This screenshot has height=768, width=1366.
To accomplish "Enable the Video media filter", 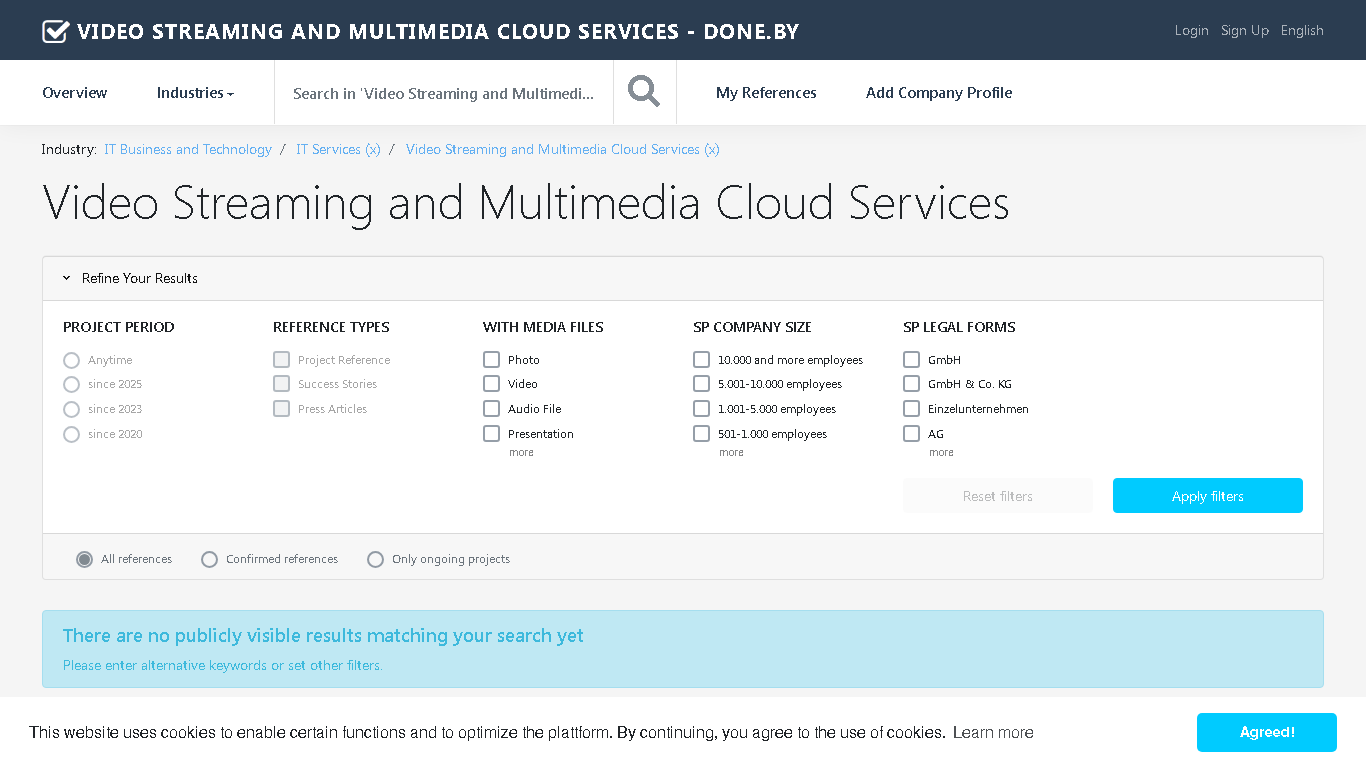I will click(x=491, y=383).
